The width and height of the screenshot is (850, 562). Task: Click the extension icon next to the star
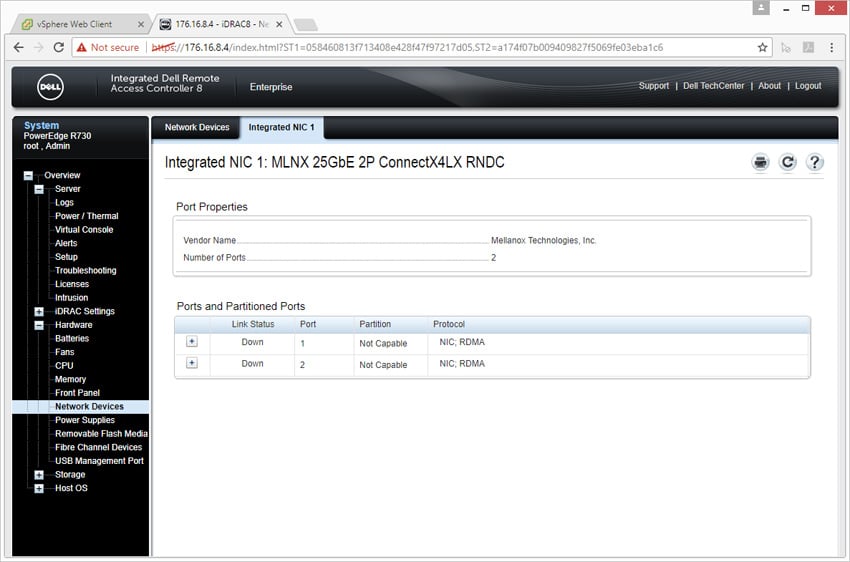coord(785,48)
